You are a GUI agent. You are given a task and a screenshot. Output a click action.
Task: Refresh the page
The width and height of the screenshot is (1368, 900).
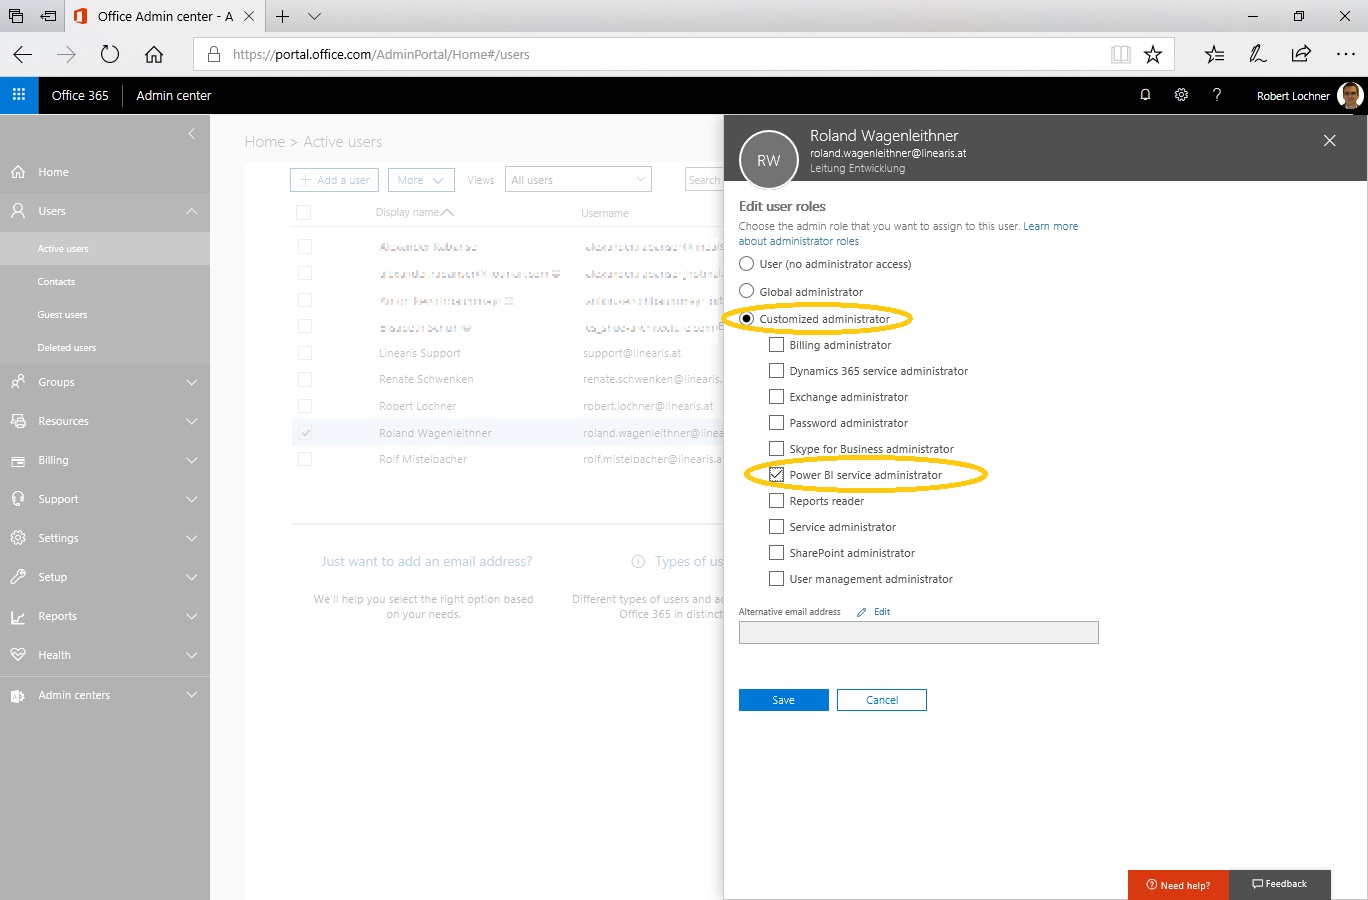(x=110, y=54)
